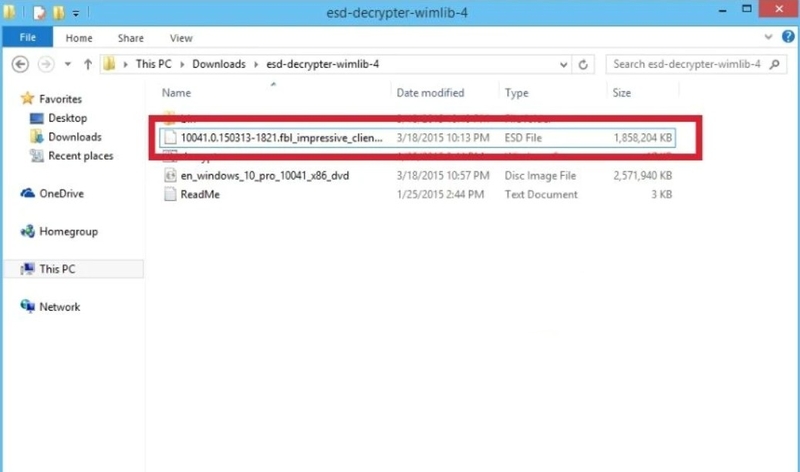
Task: Click the Homegroup icon
Action: [x=28, y=231]
